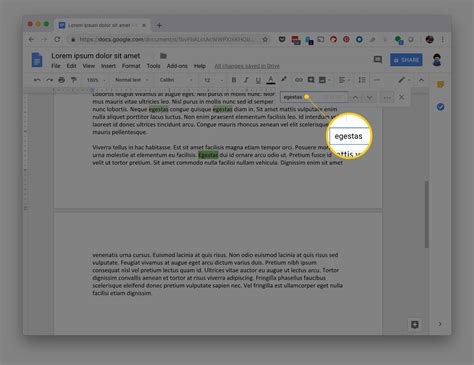Show more toolbar options (three dots)
Image resolution: width=474 pixels, height=365 pixels.
coord(377,80)
